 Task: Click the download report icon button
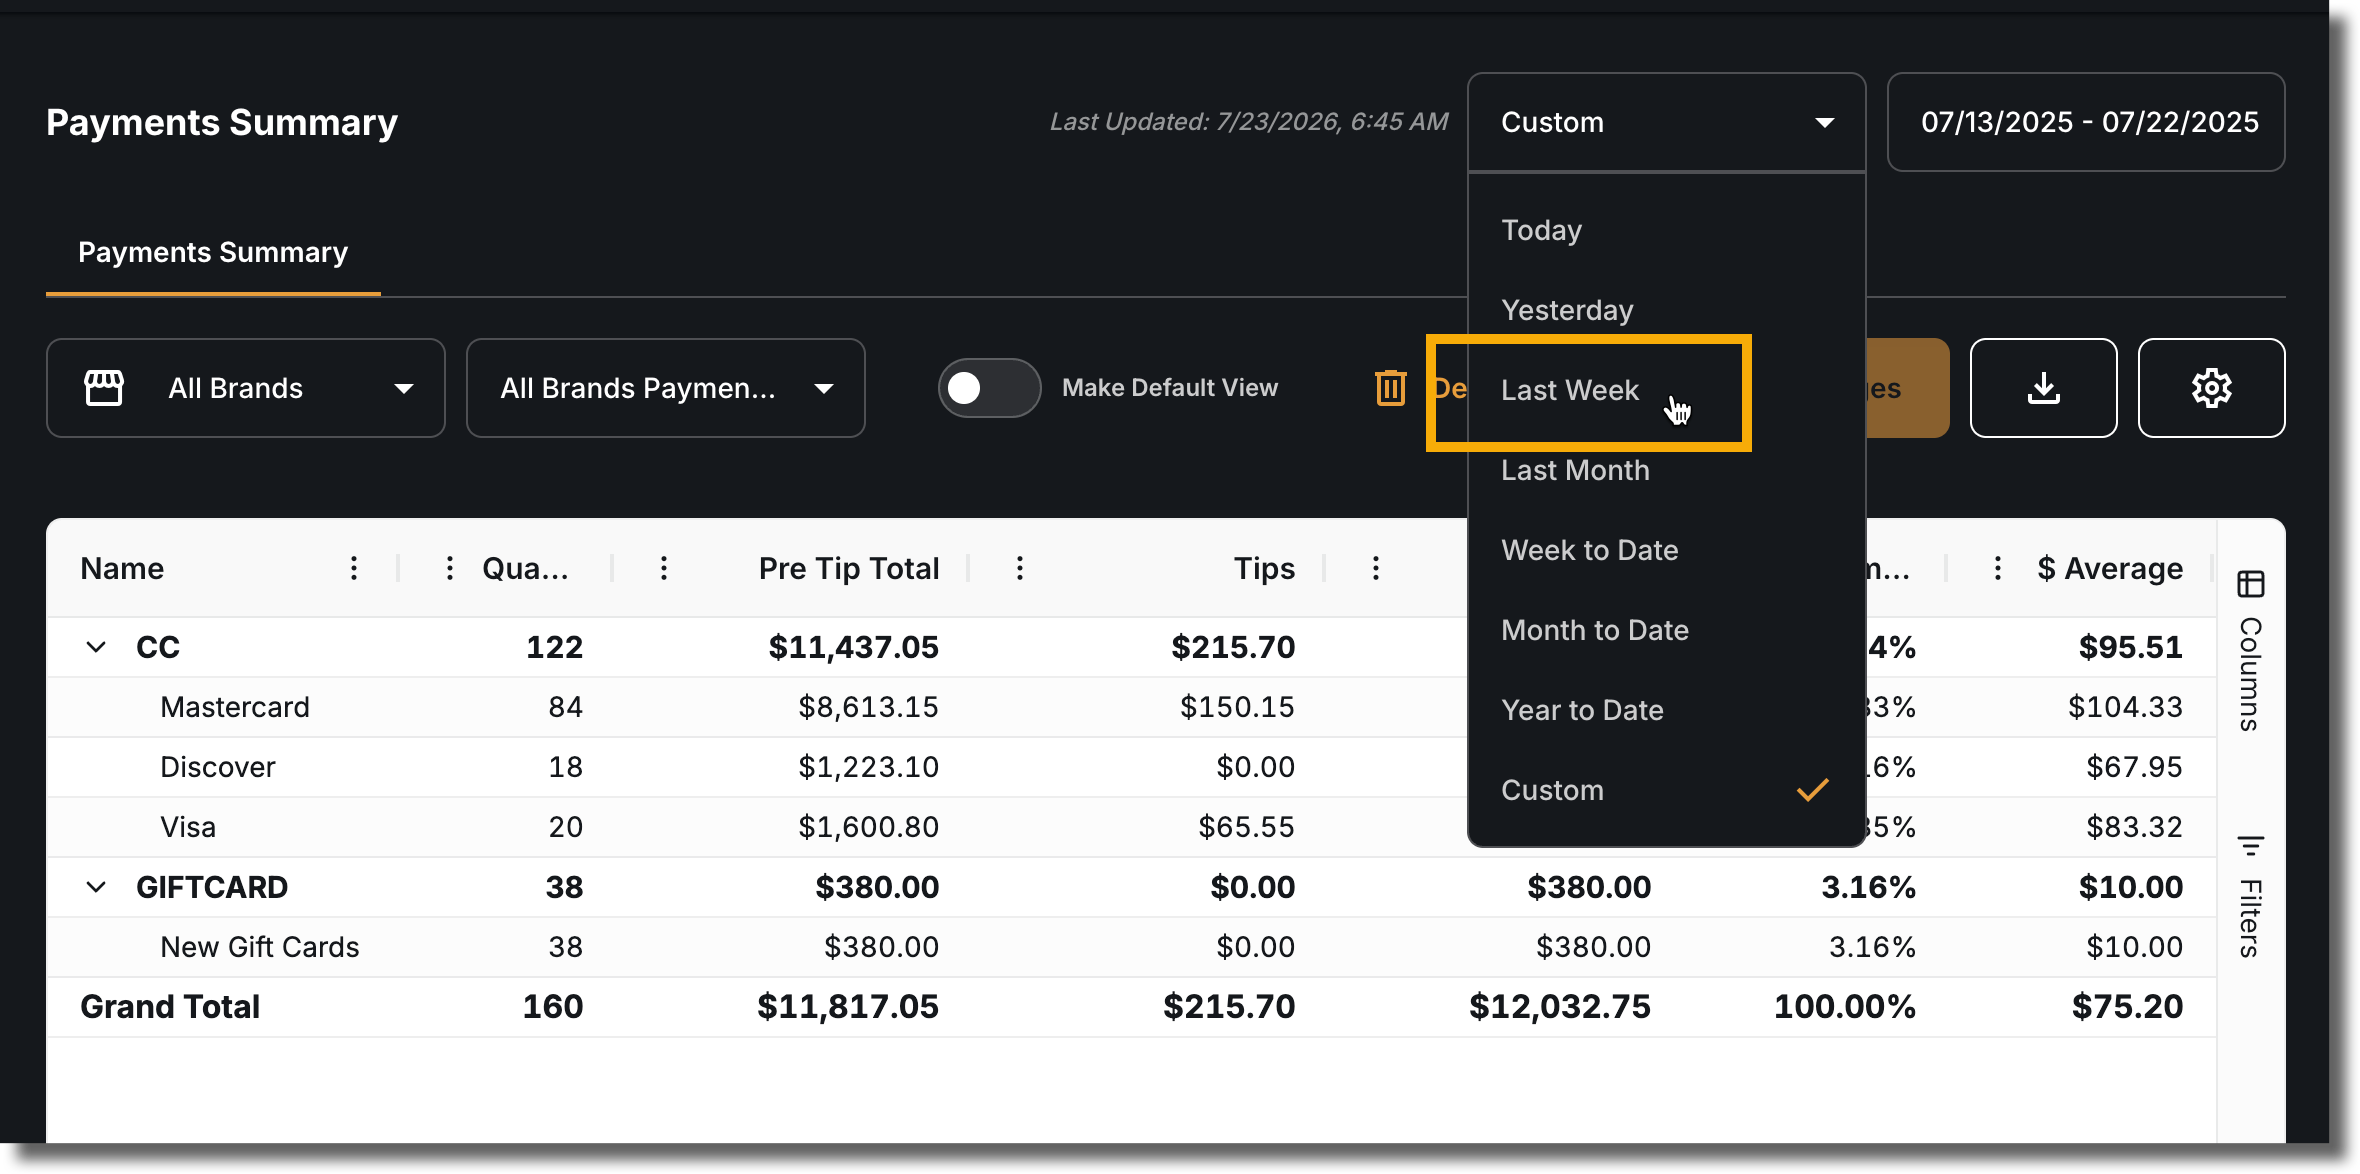2043,388
